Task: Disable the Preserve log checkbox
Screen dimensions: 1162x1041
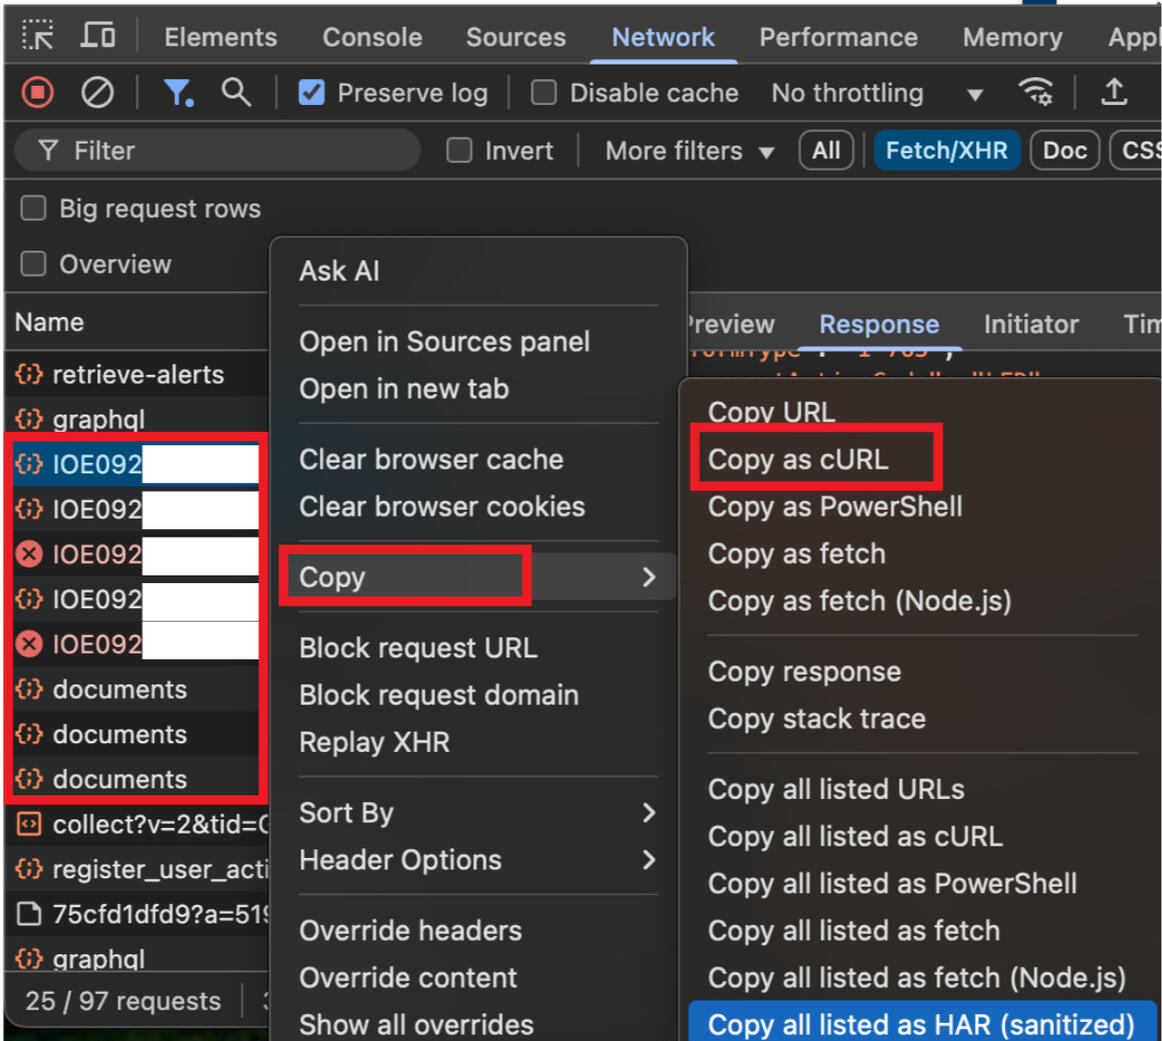Action: coord(312,93)
